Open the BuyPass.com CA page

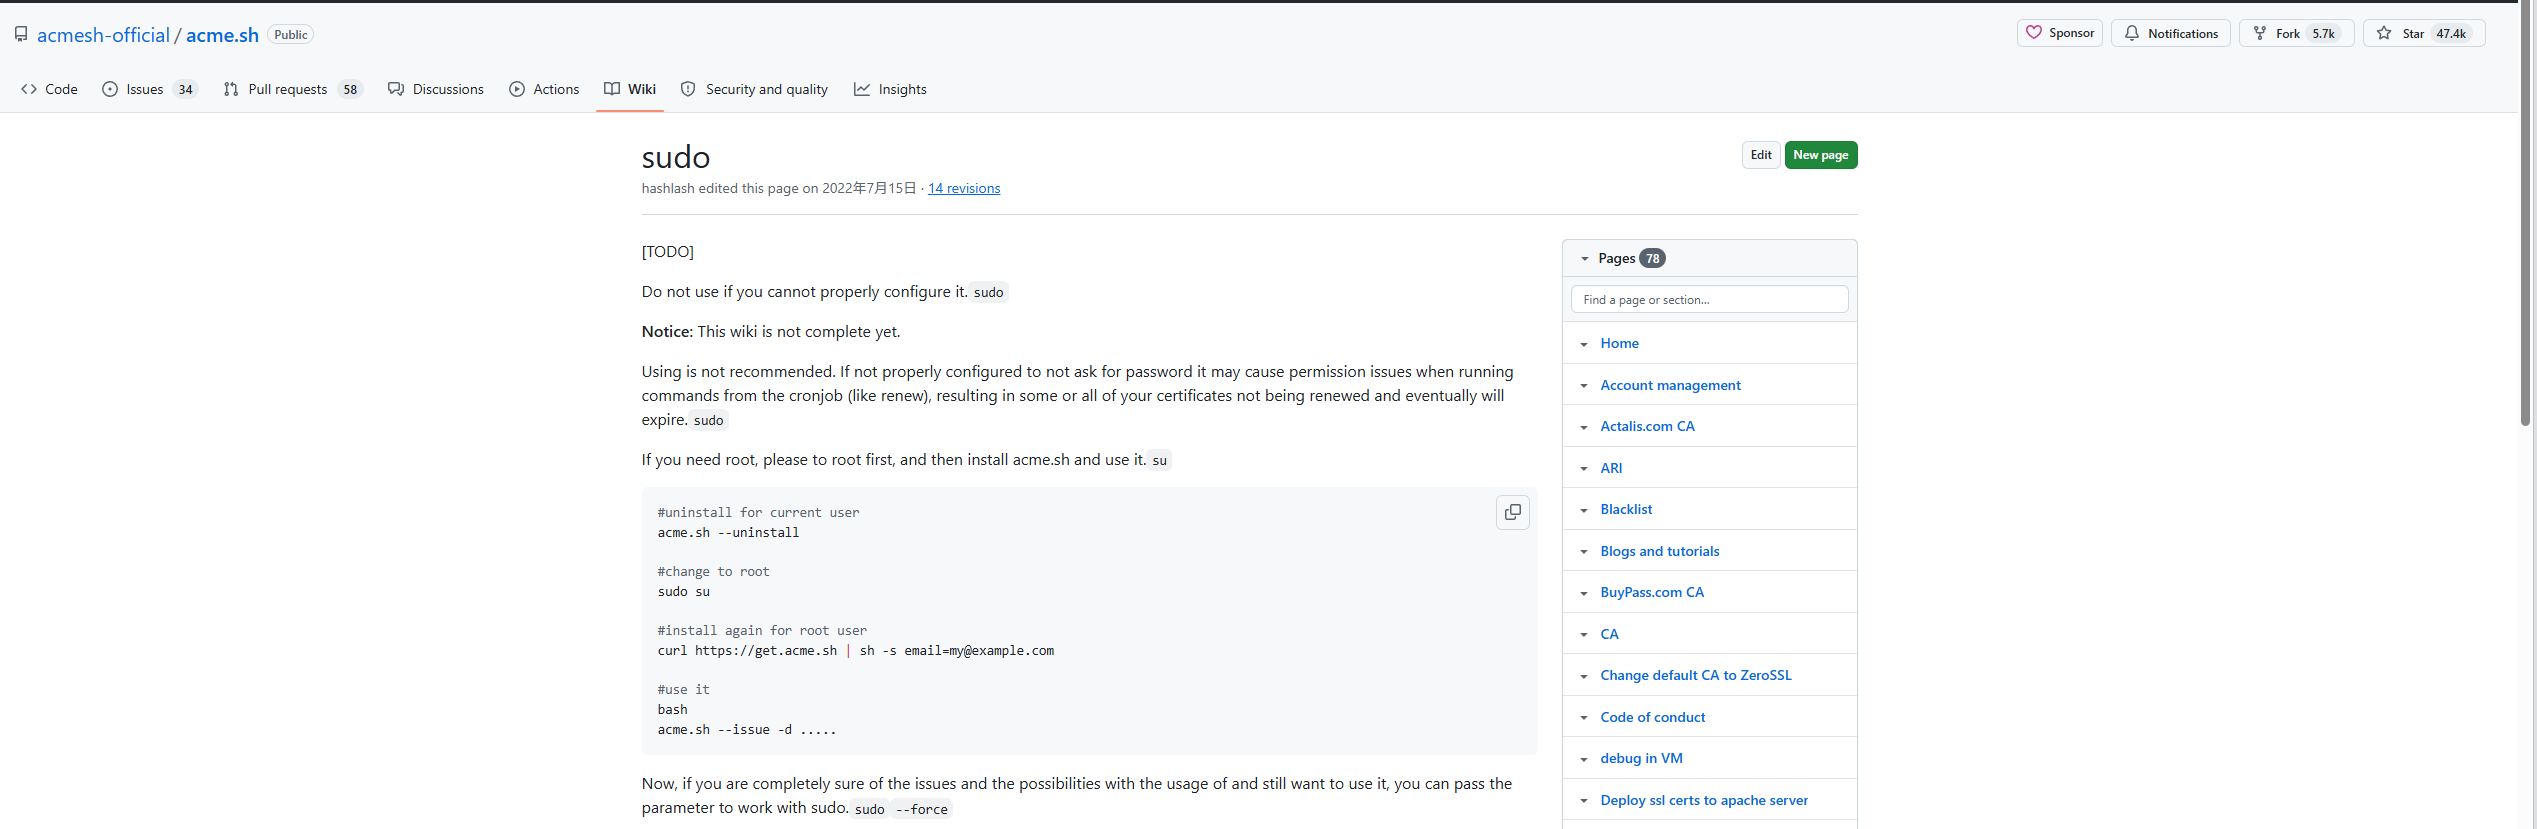[x=1652, y=592]
